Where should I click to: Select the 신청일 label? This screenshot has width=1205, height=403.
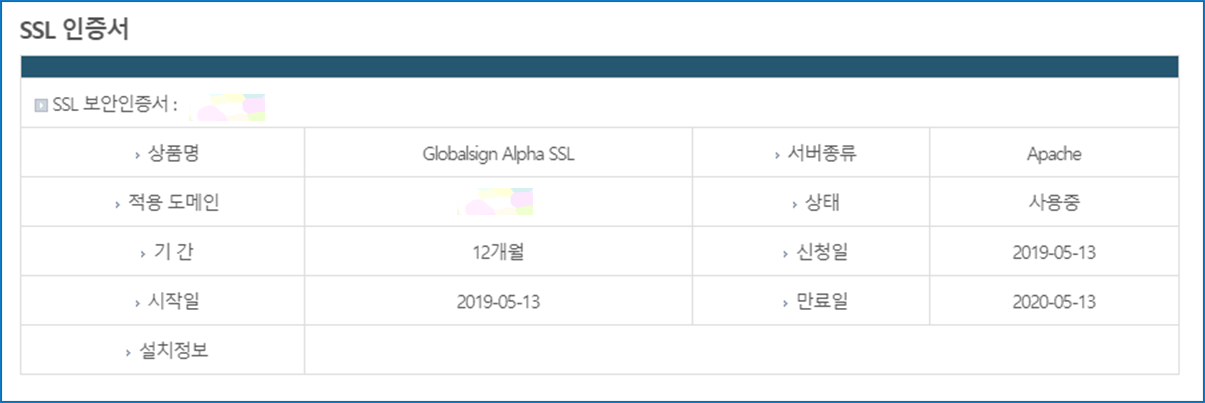coord(819,252)
